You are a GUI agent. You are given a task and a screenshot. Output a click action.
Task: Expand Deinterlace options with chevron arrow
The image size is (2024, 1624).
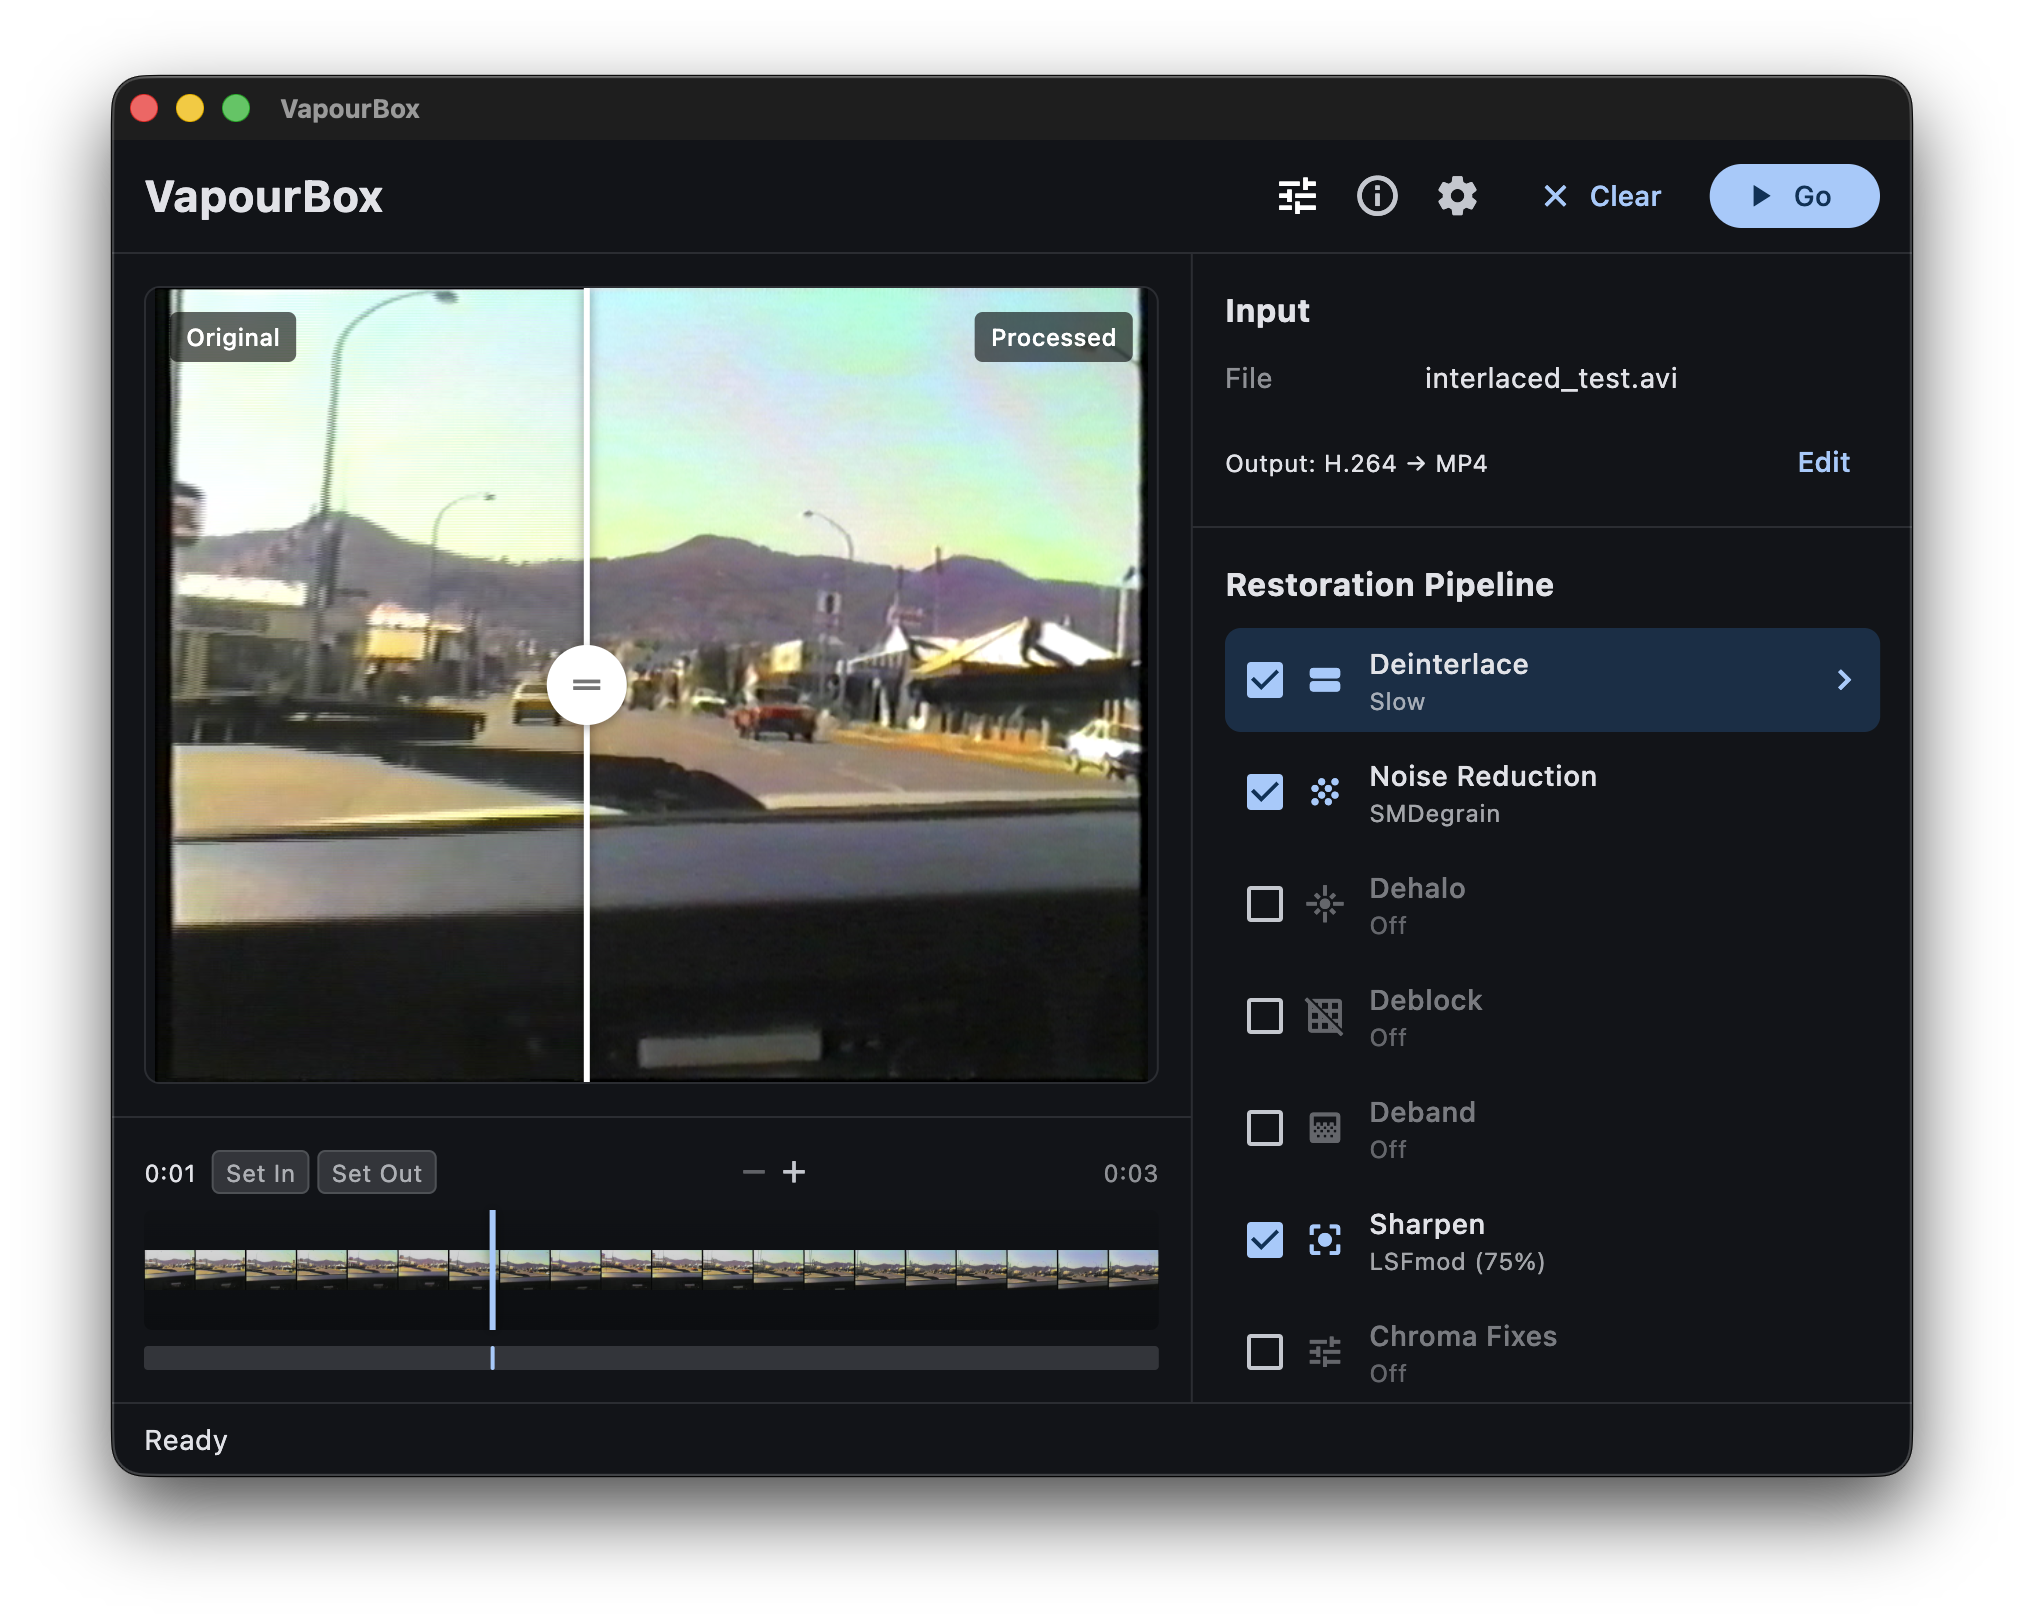tap(1844, 680)
